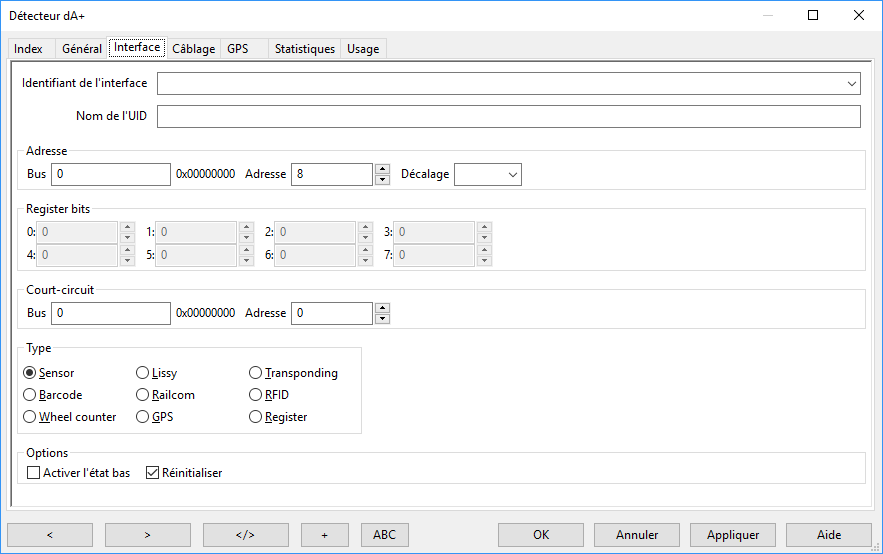Increase the Adresse value with up arrow

[382, 169]
